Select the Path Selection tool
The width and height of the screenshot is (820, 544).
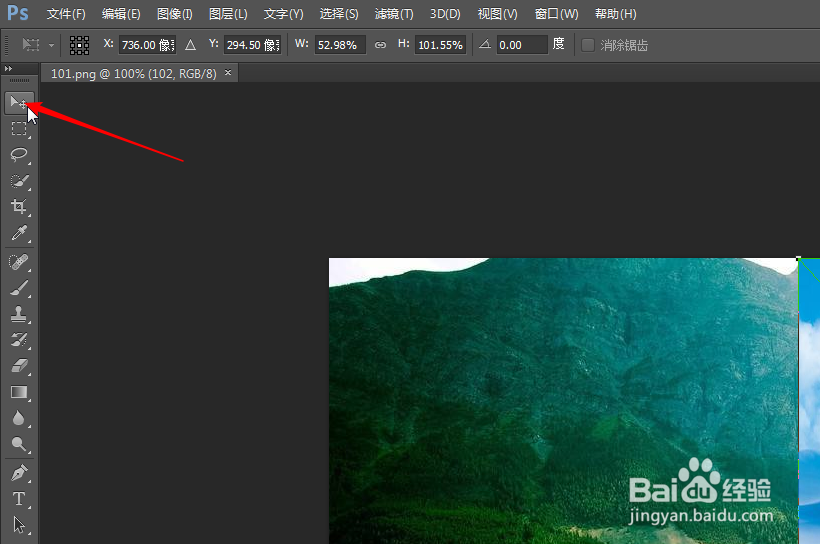coord(19,525)
